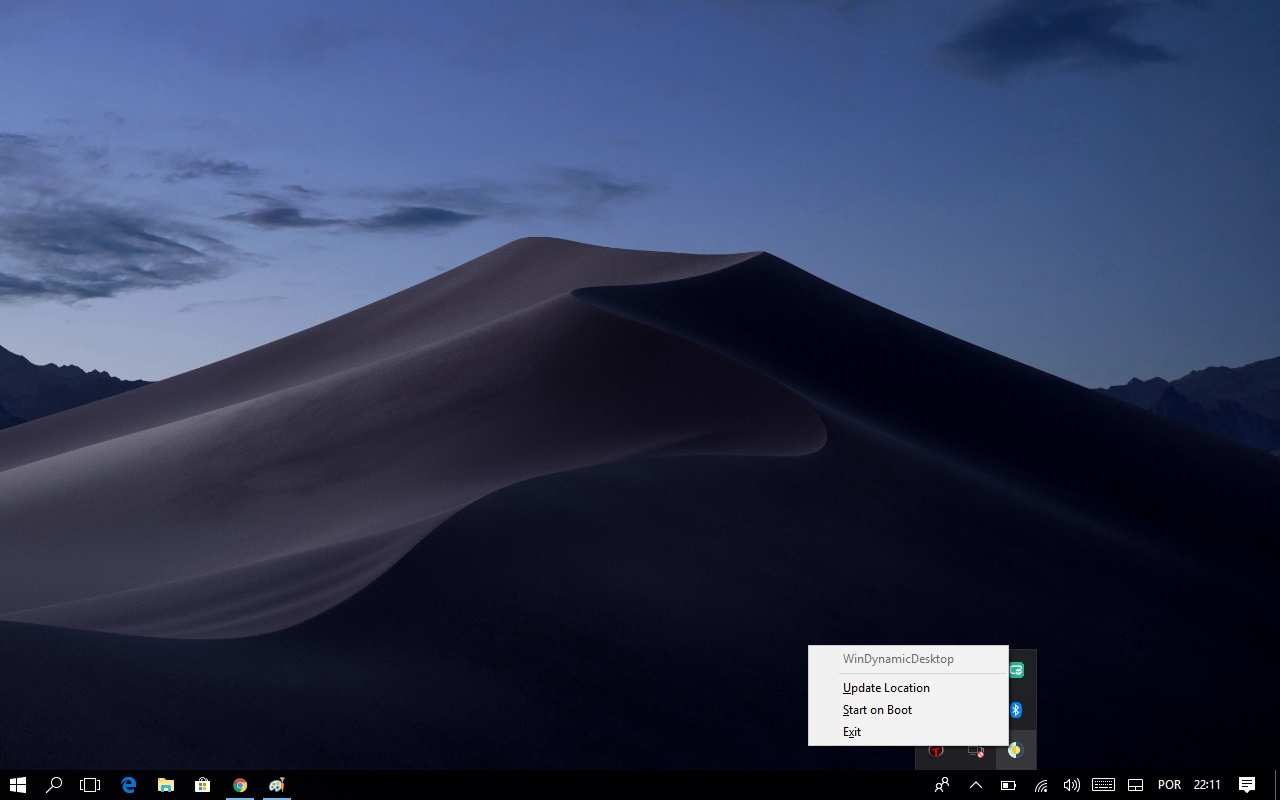The image size is (1280, 800).
Task: Open the touch keyboard icon
Action: click(1103, 785)
